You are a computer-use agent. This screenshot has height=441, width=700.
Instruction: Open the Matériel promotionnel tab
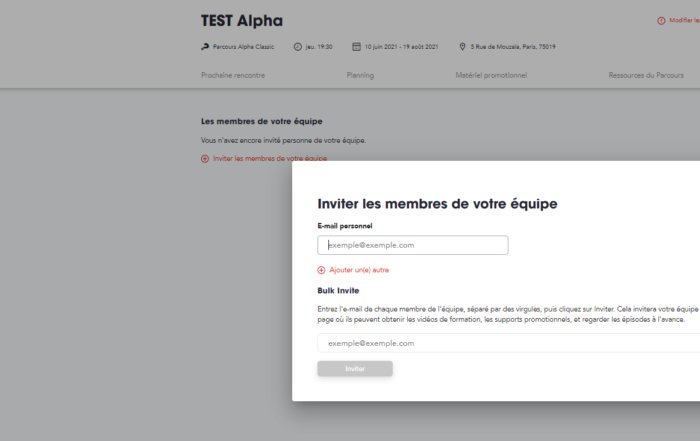[491, 75]
